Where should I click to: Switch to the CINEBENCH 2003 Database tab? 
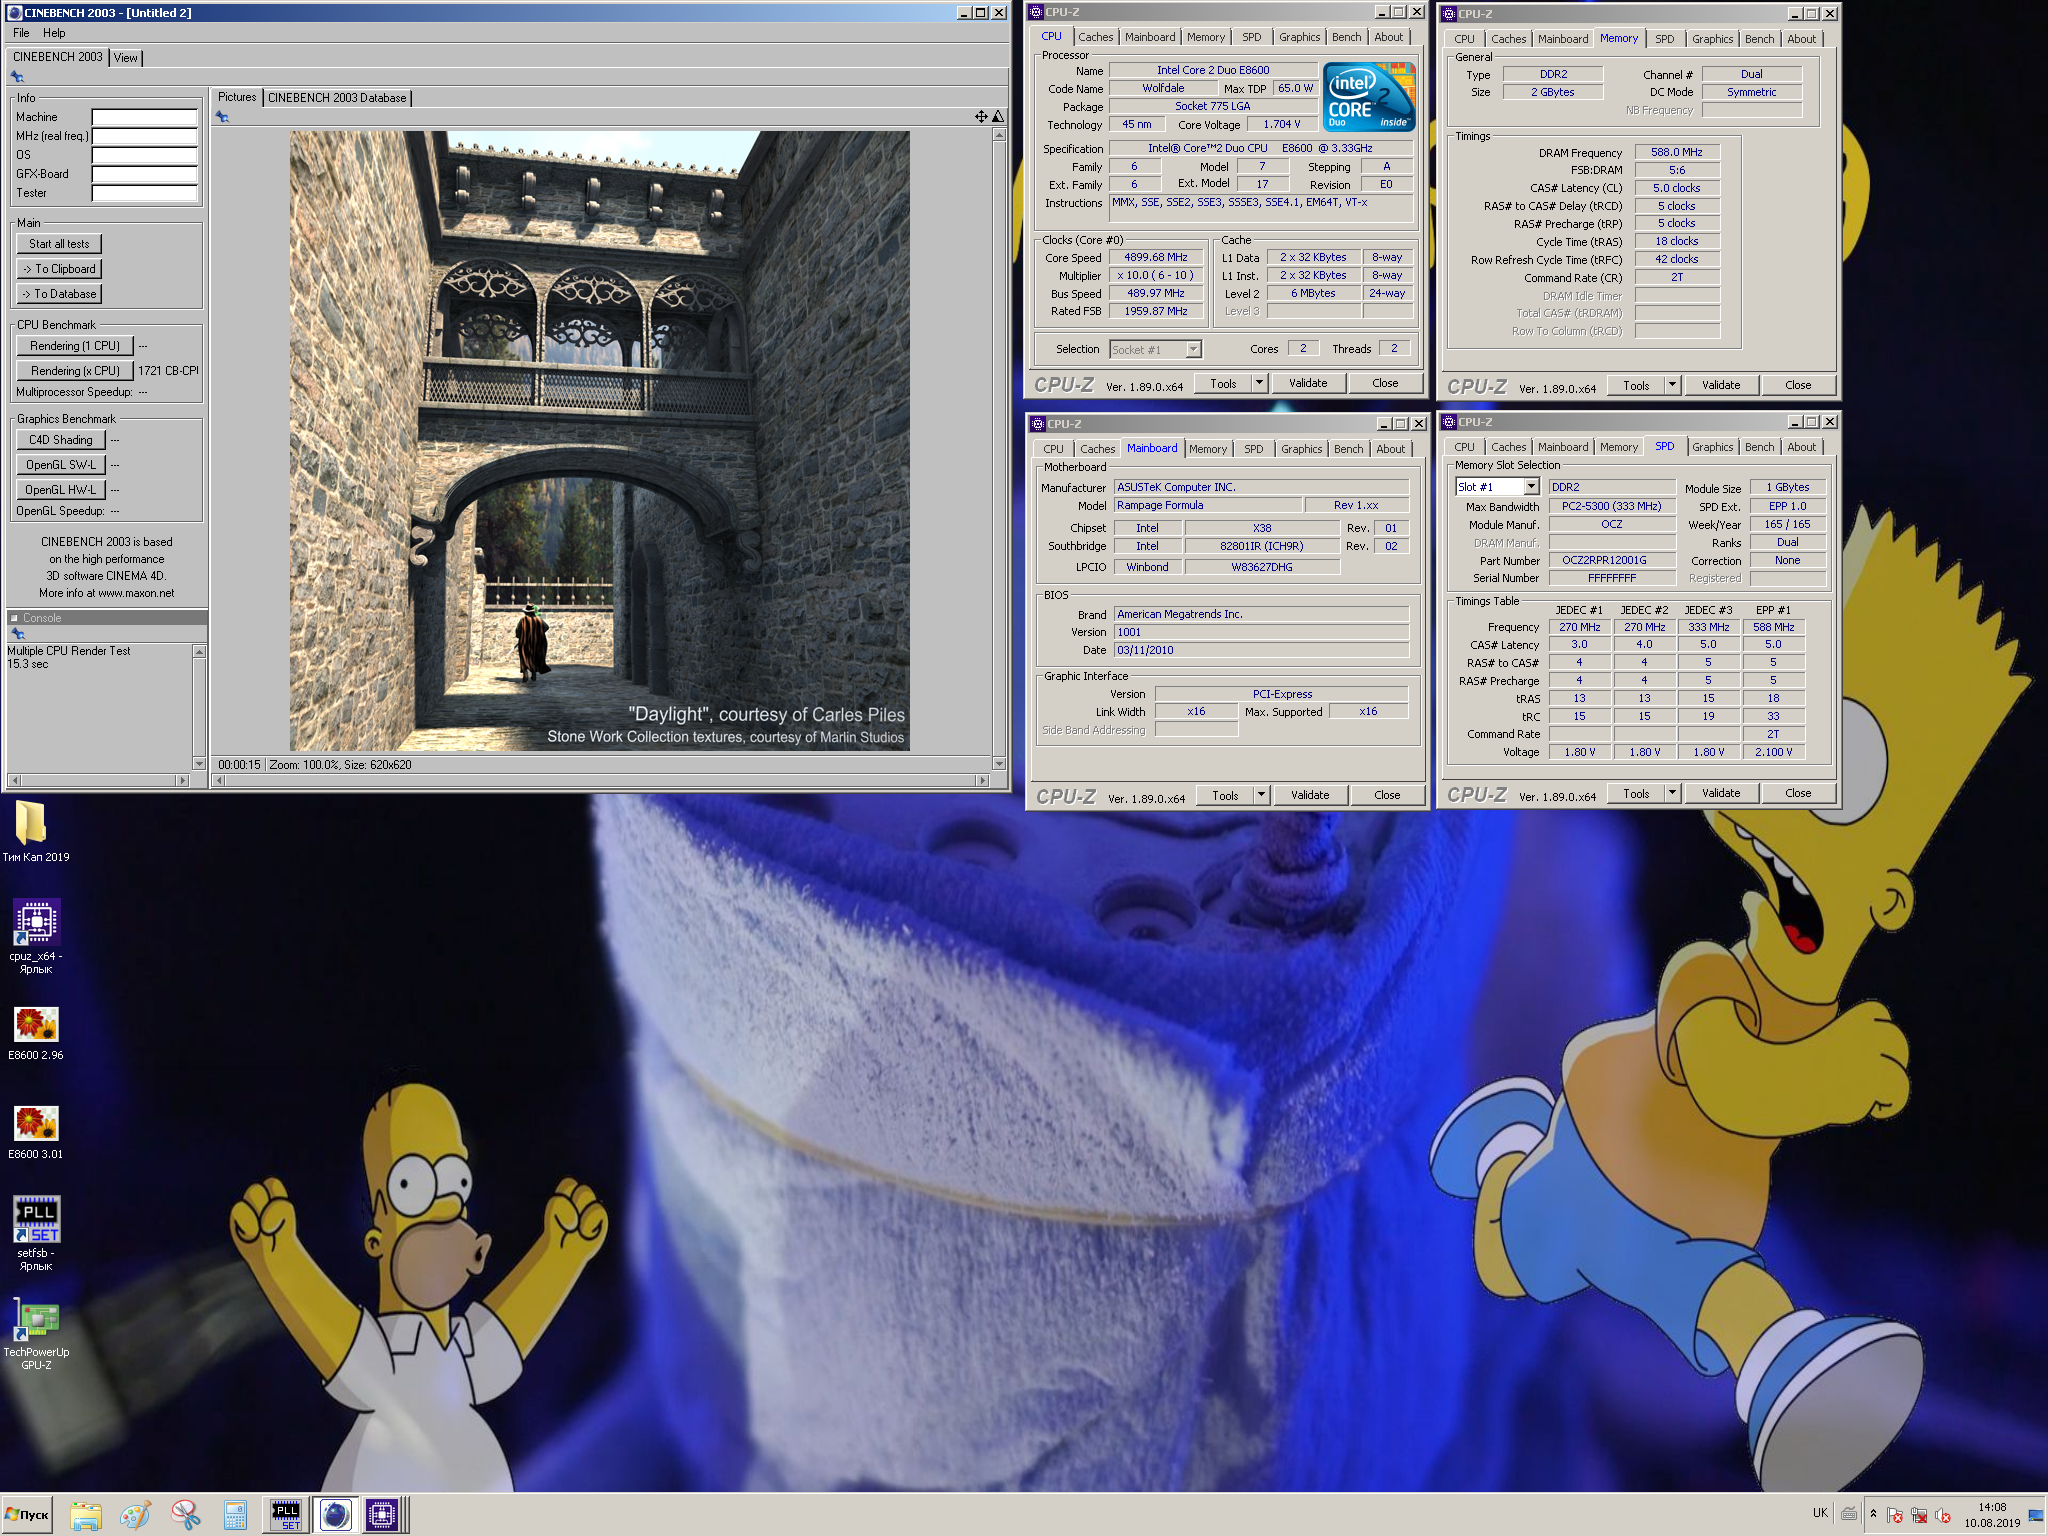[x=337, y=98]
